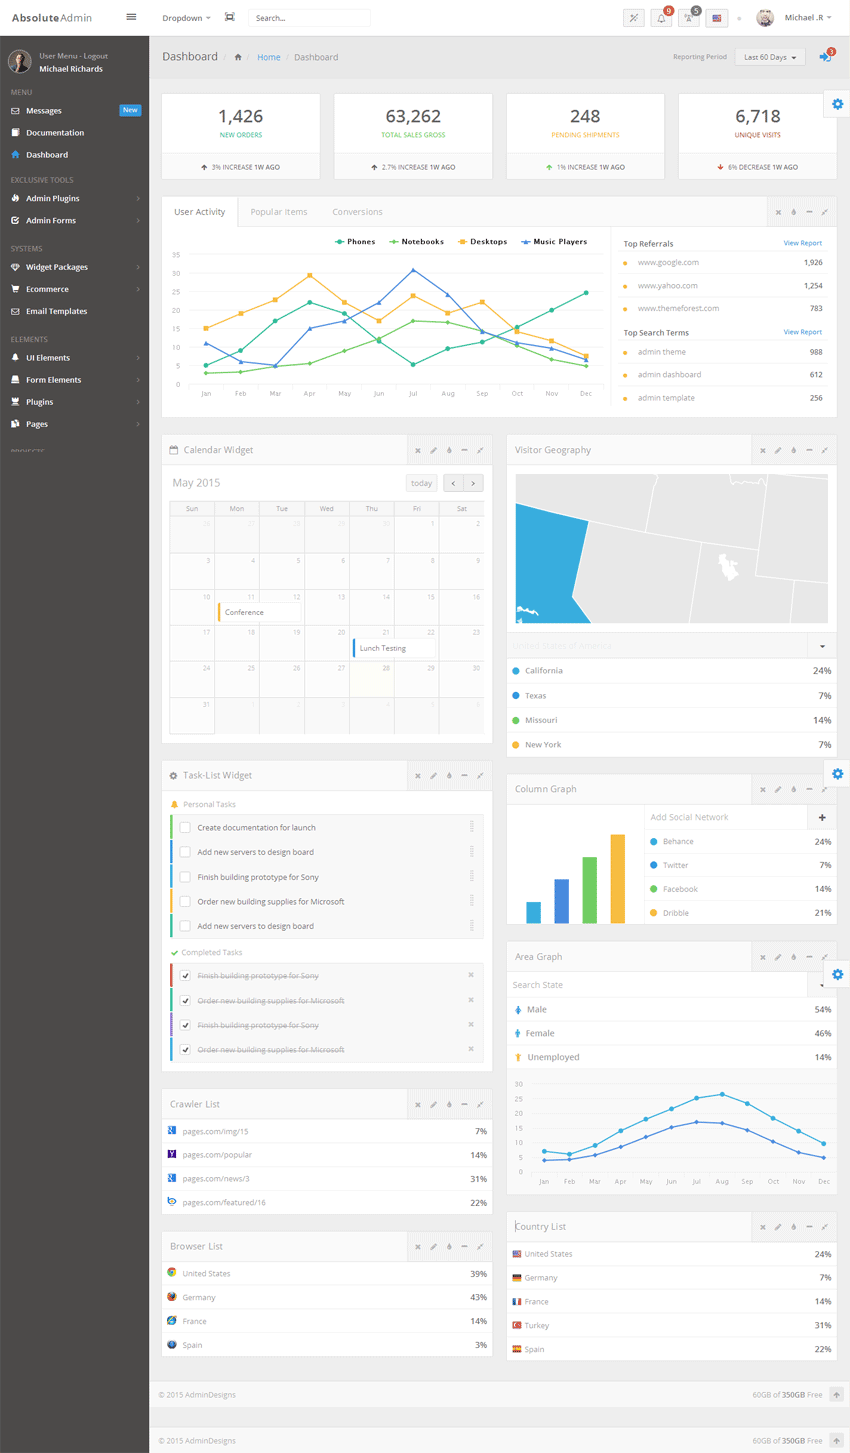The width and height of the screenshot is (850, 1453).
Task: Click the fullscreen icon beside Dropdown
Action: pyautogui.click(x=230, y=18)
